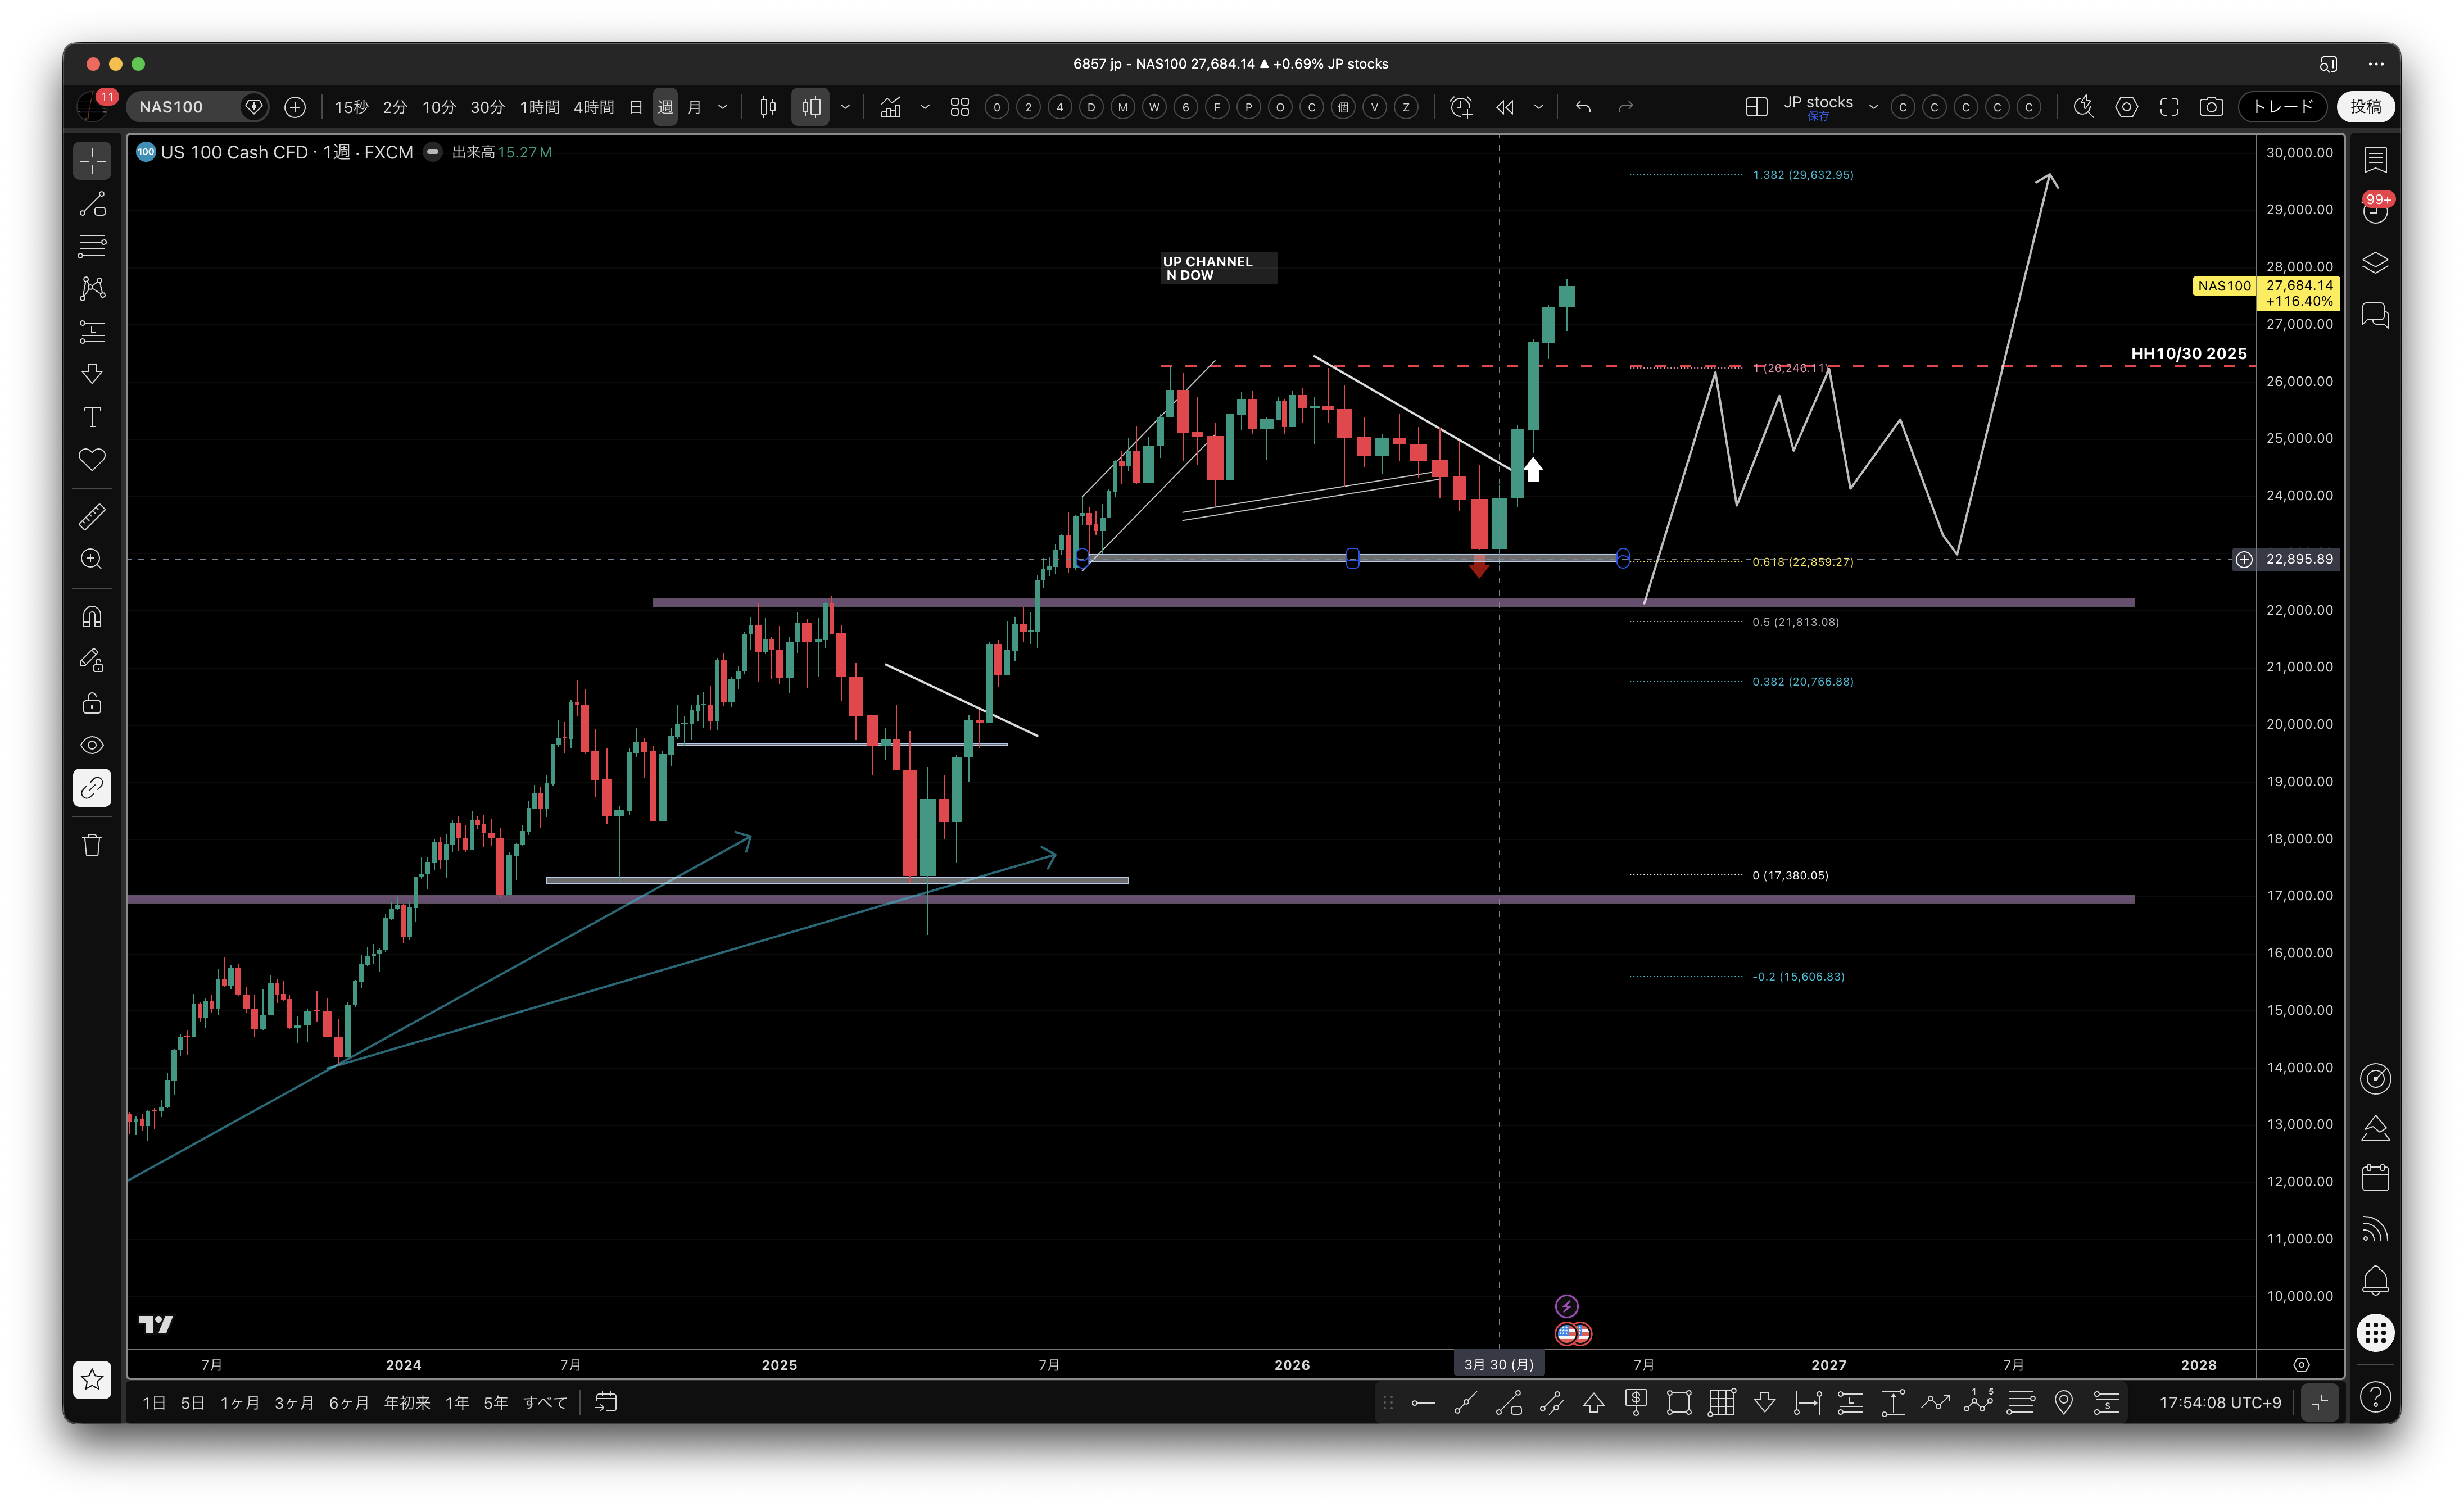
Task: Take a chart snapshot with camera icon
Action: (x=2211, y=107)
